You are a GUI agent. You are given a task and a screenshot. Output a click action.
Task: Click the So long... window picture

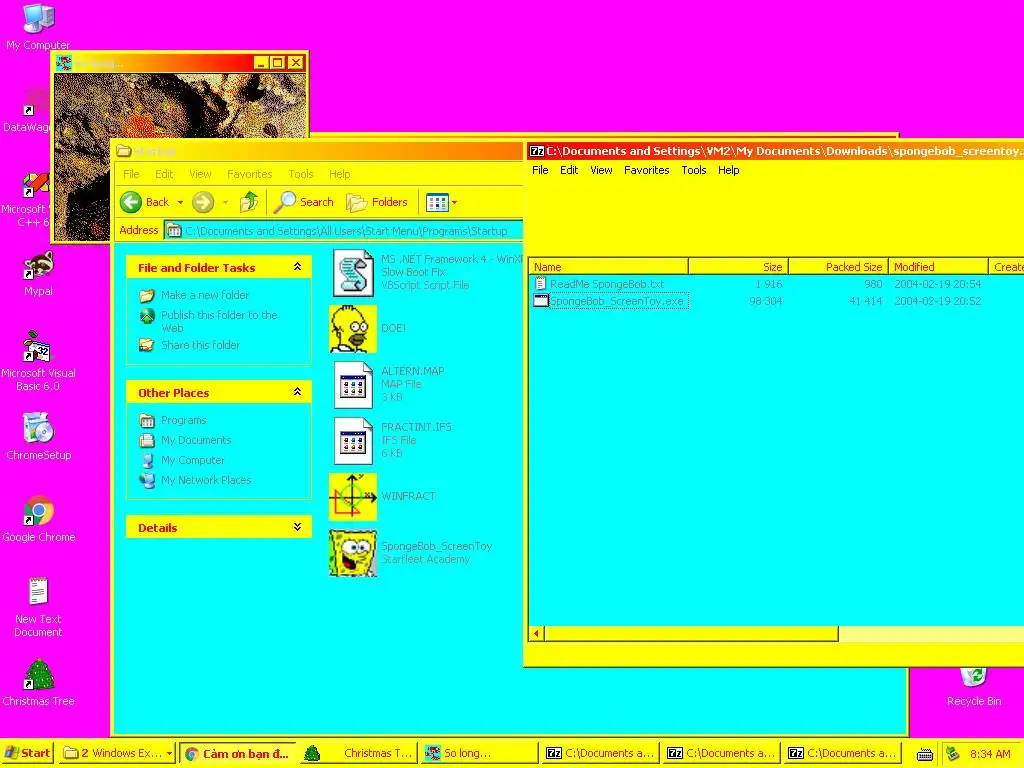point(180,106)
